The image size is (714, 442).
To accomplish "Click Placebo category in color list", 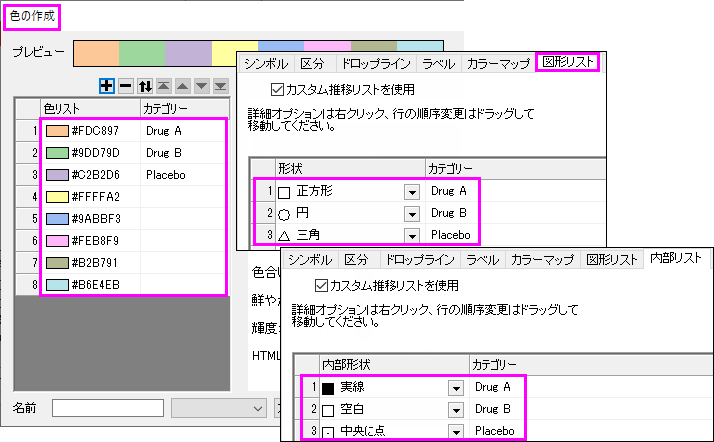I will pos(166,175).
